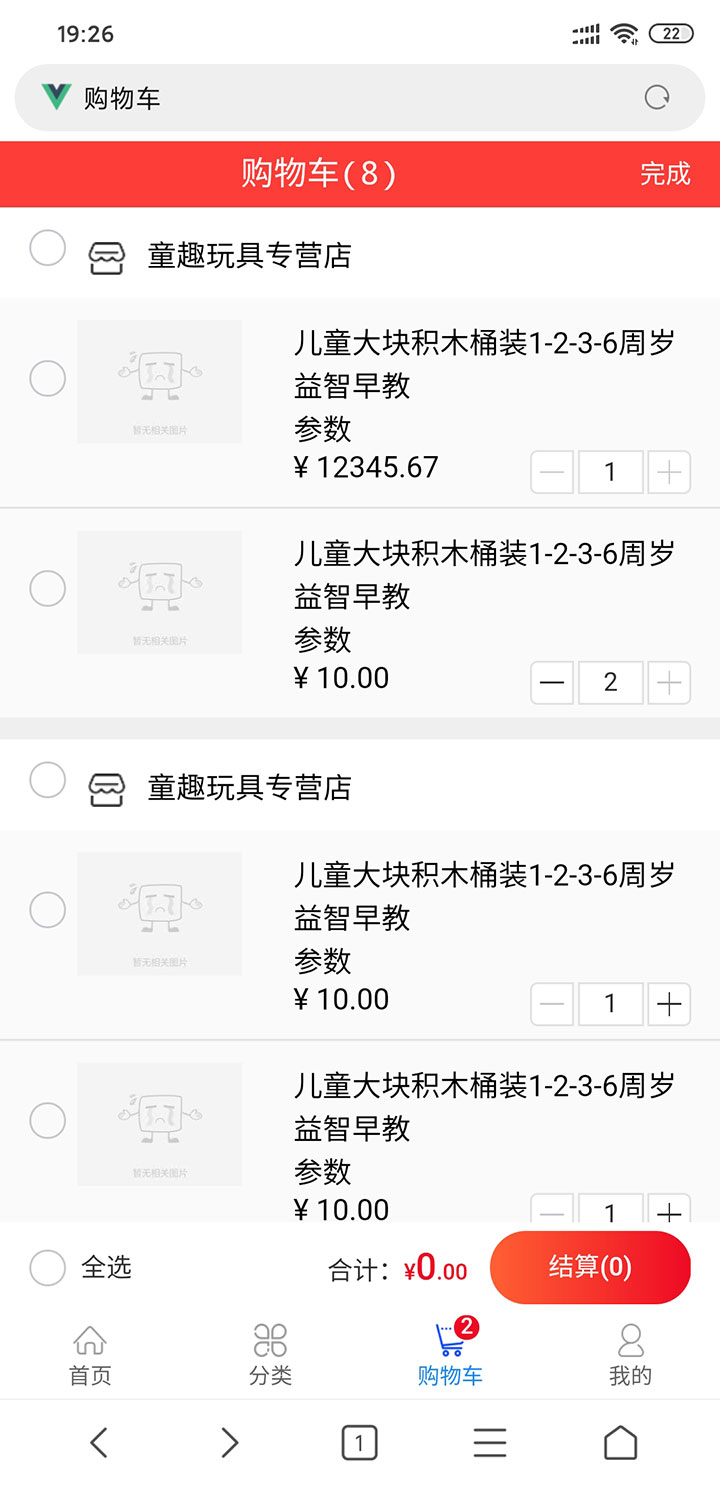720x1499 pixels.
Task: Increase quantity of the ¥12345.67 item
Action: click(669, 472)
